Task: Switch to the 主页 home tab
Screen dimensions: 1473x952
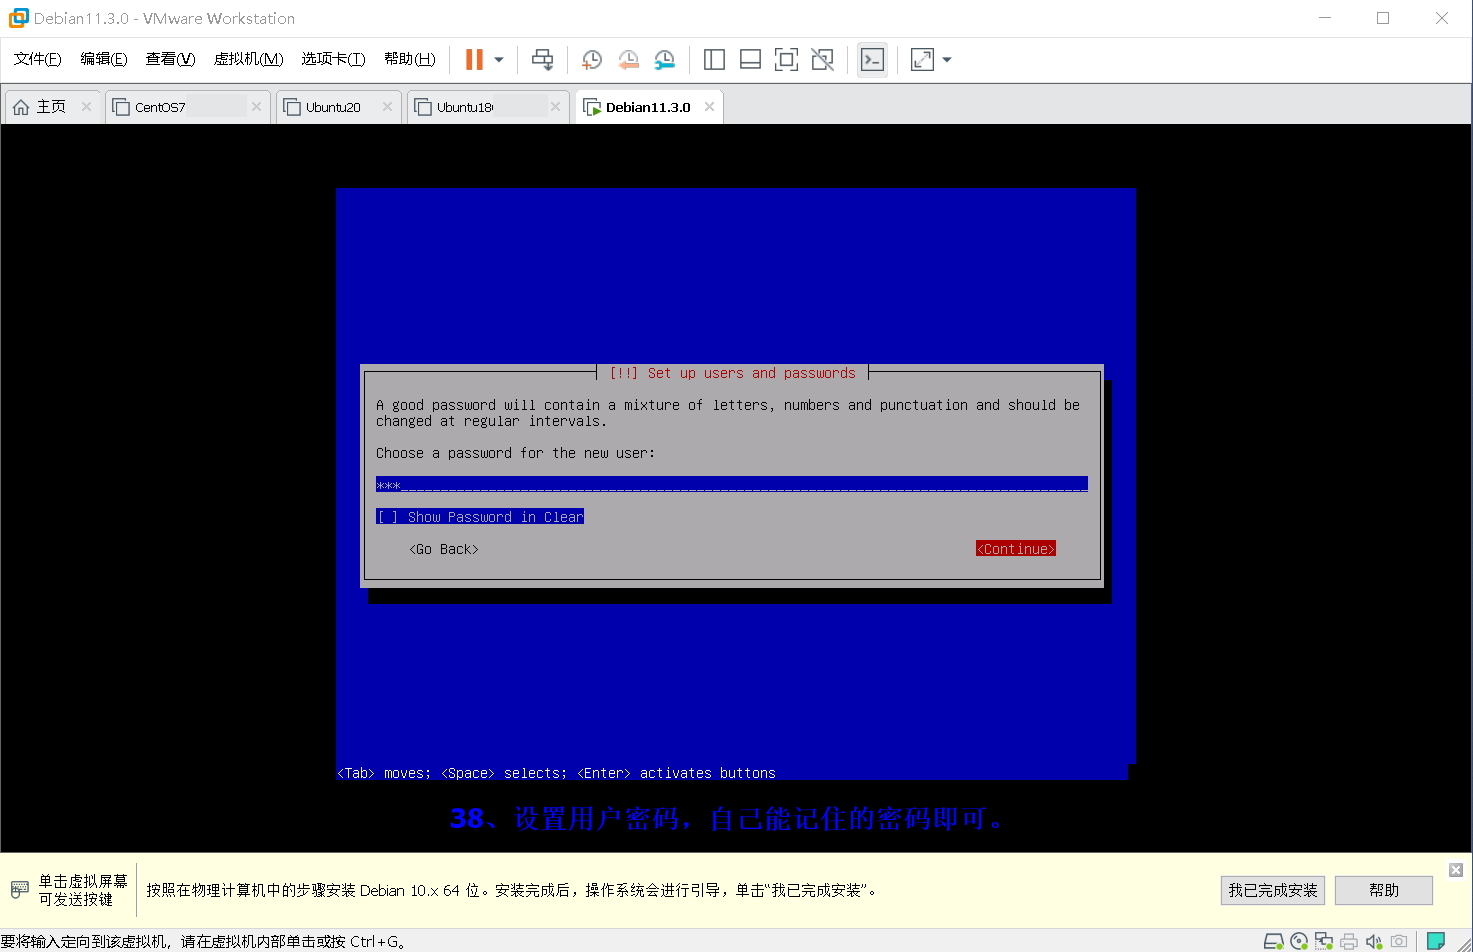Action: (51, 107)
